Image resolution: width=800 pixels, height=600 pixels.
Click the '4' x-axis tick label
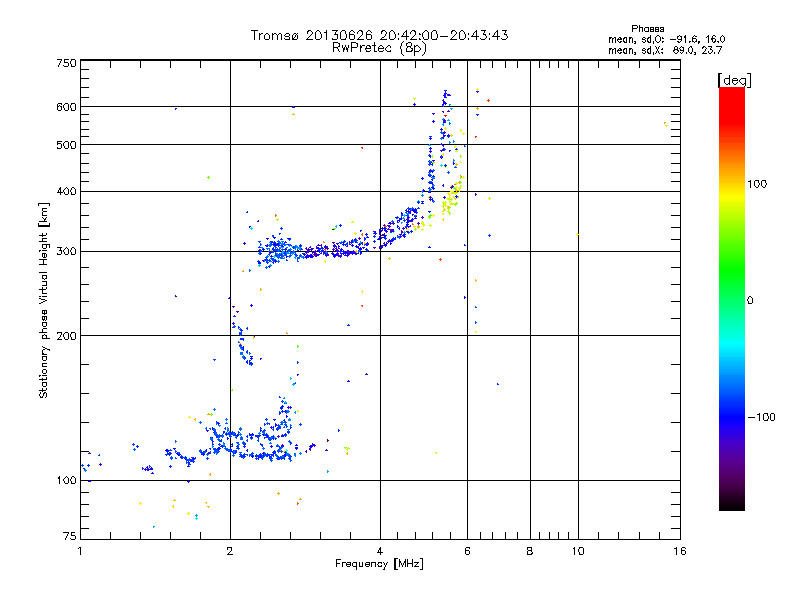(380, 551)
